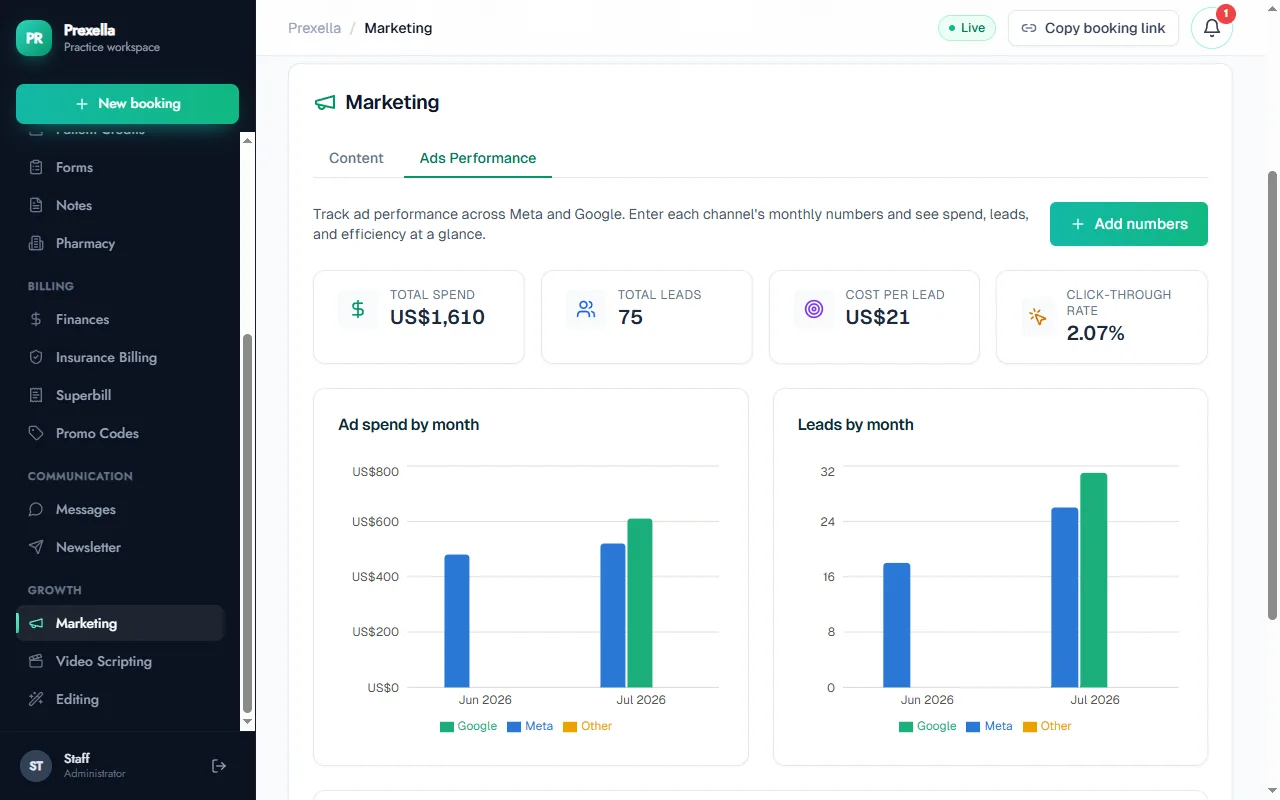Click Copy booking link button

click(x=1093, y=28)
